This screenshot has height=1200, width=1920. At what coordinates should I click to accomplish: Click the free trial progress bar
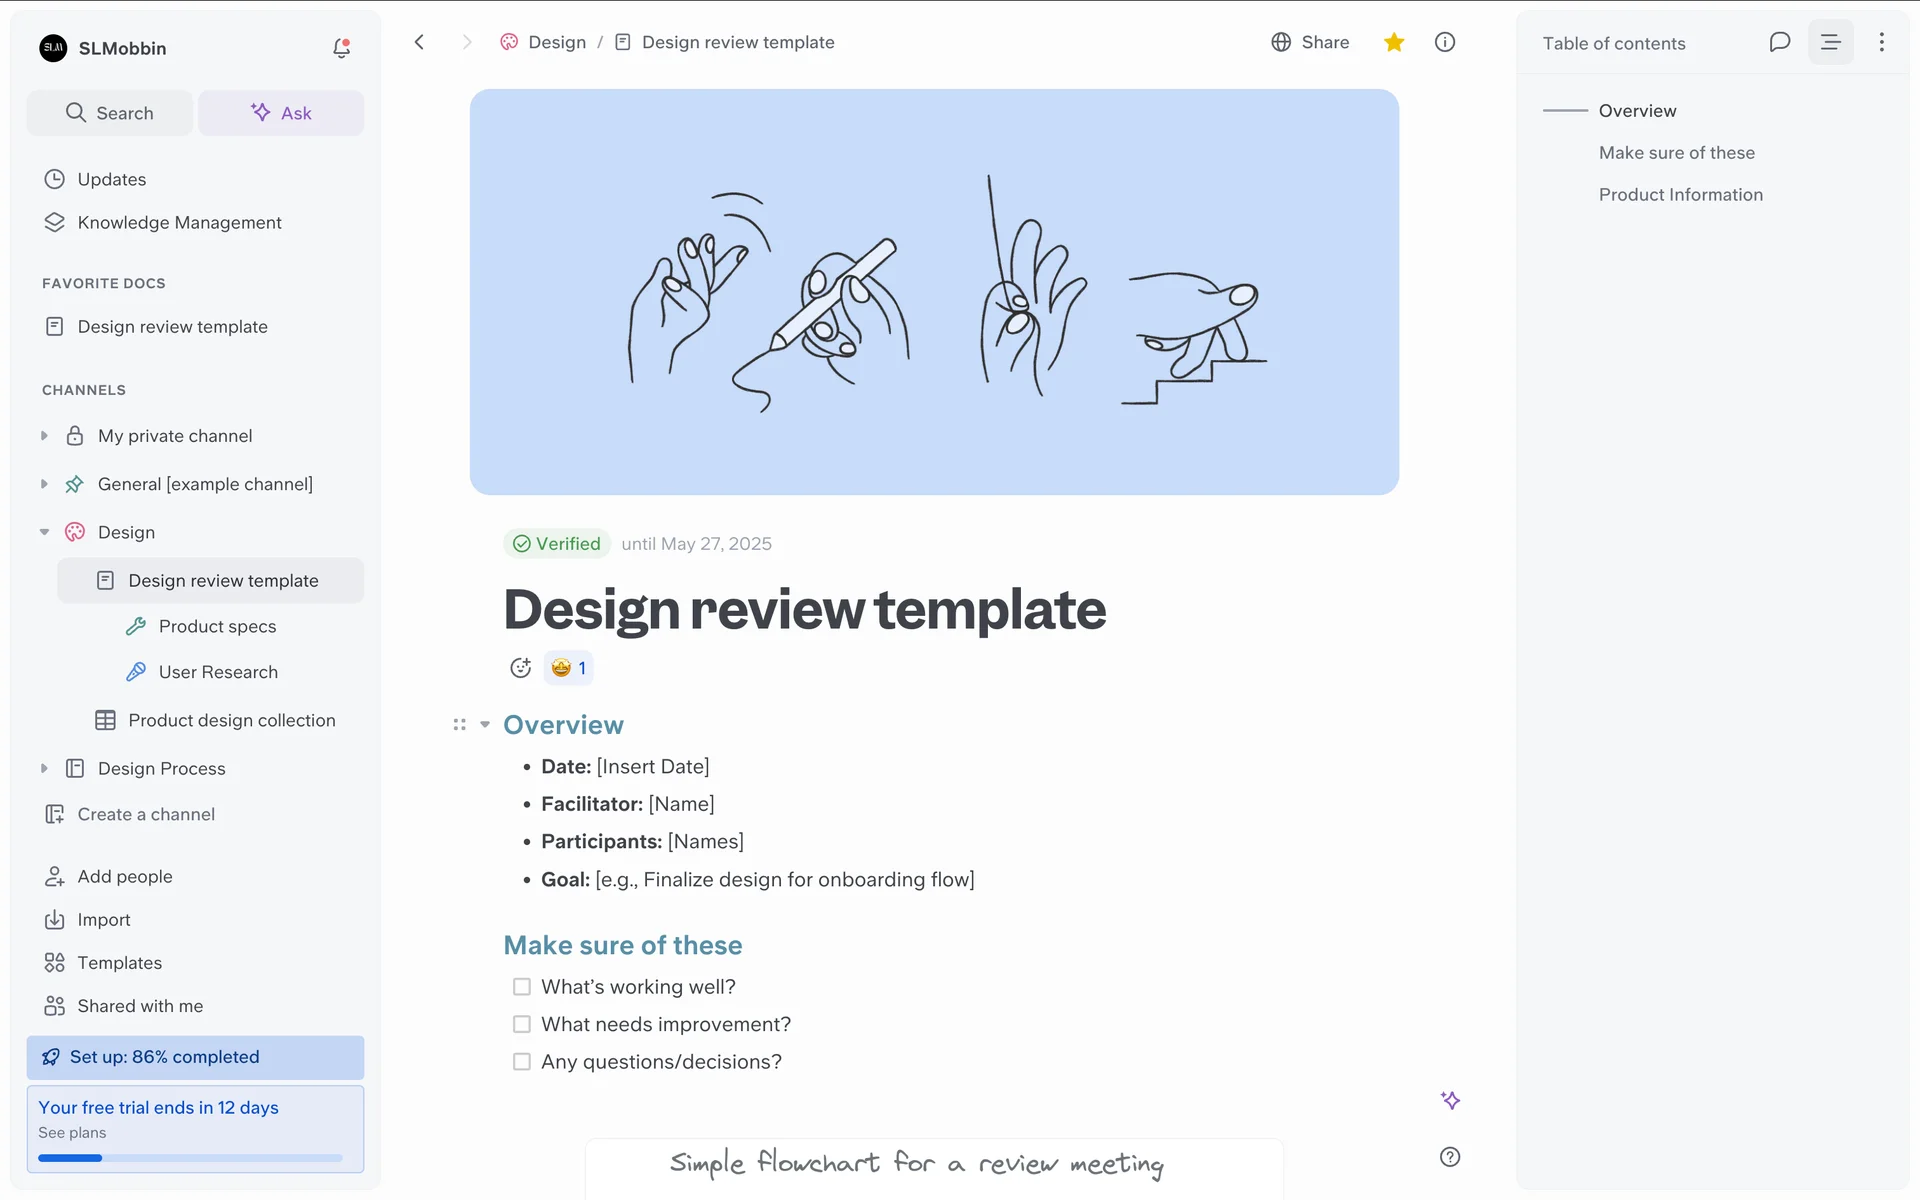(190, 1158)
